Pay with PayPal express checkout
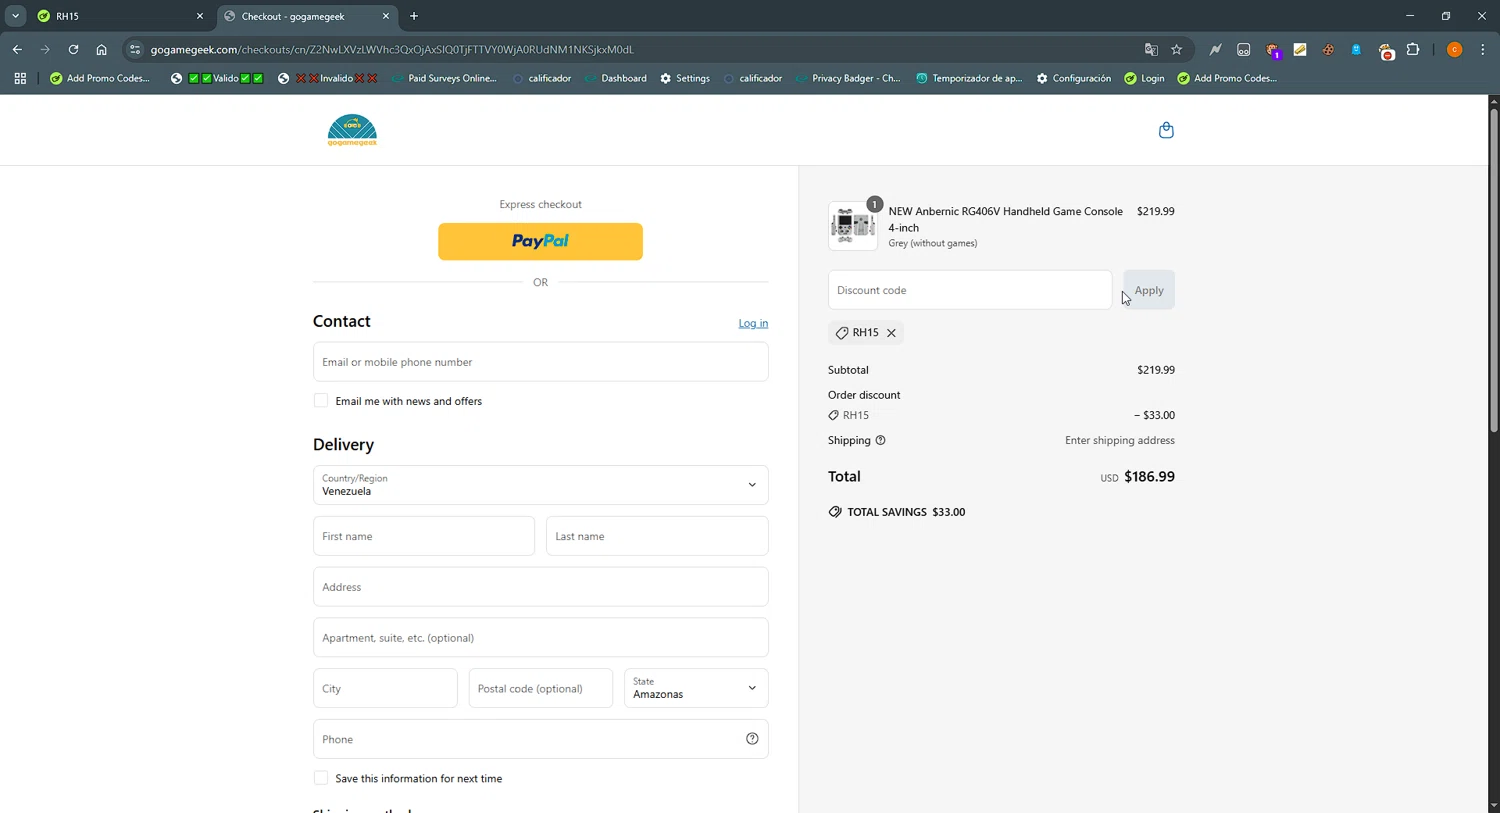1500x813 pixels. click(540, 241)
